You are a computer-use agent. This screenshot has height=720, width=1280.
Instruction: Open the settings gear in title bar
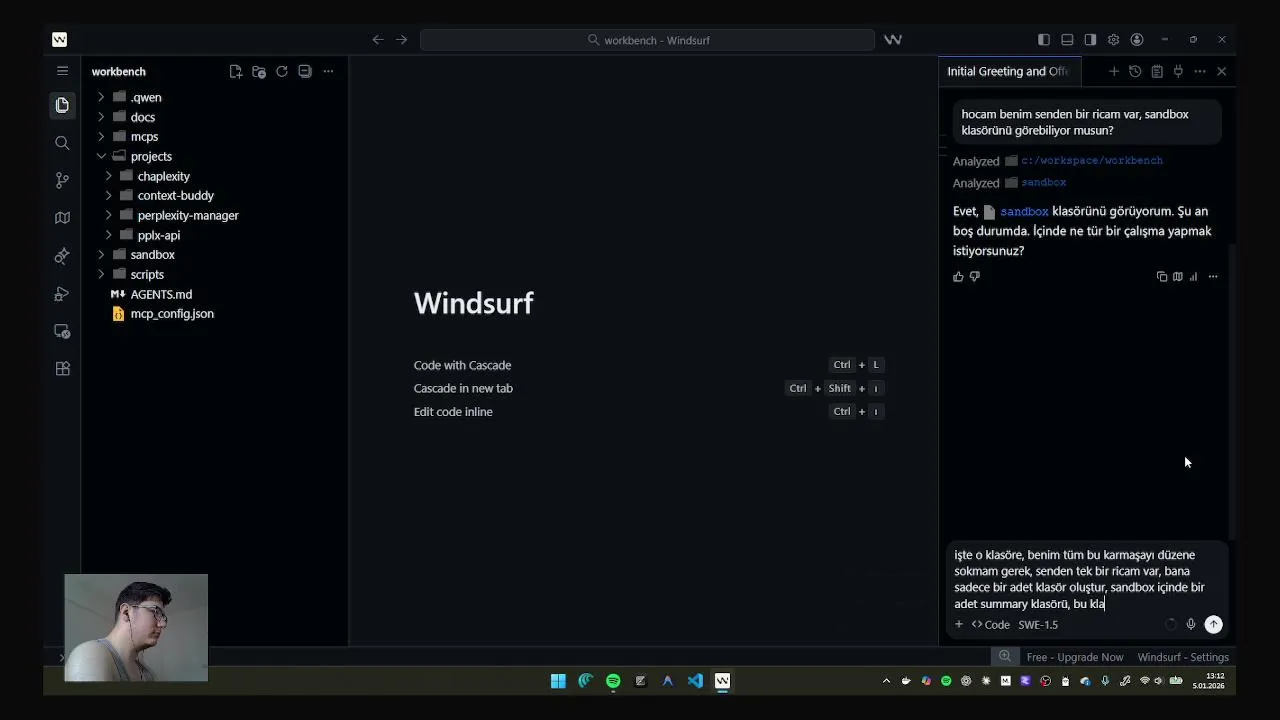click(1113, 40)
